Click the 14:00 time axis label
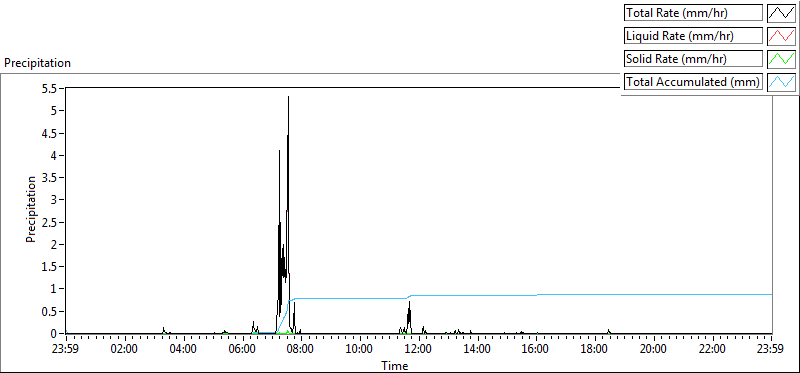The width and height of the screenshot is (800, 373). (478, 350)
